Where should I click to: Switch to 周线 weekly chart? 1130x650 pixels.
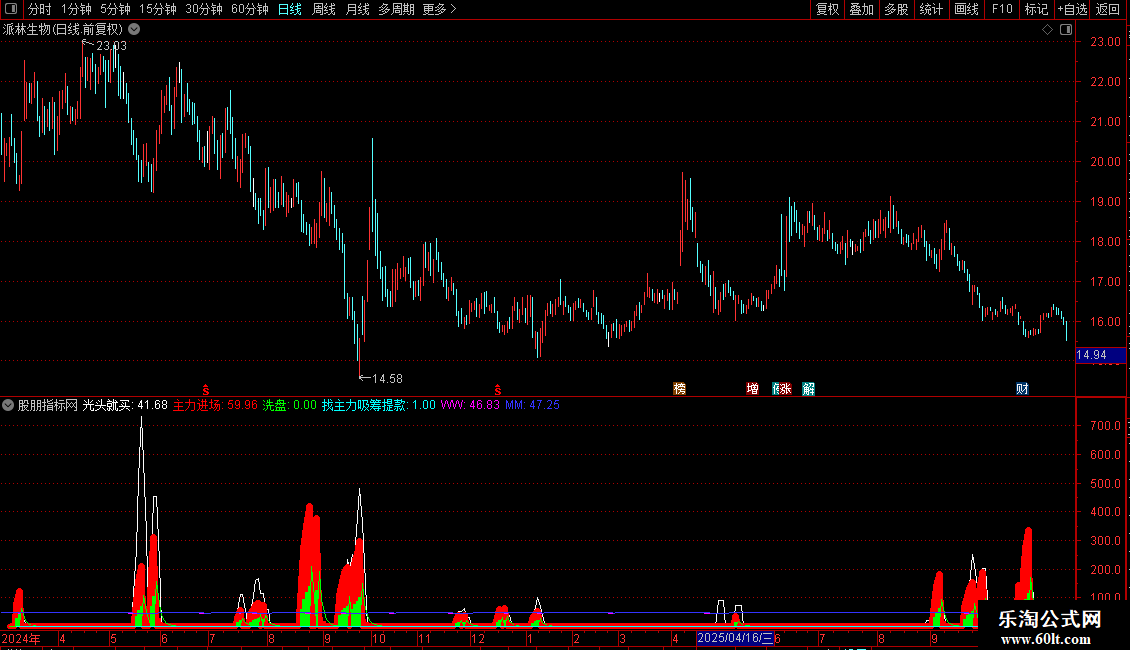click(324, 9)
